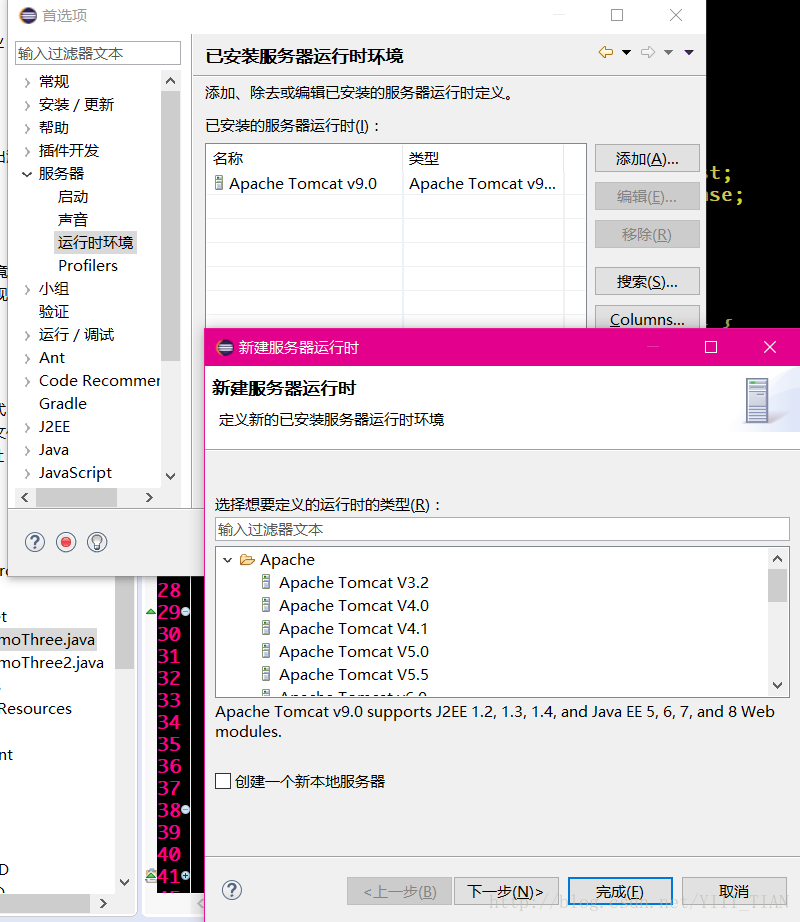The width and height of the screenshot is (800, 922).
Task: Click the fold marker on line 29
Action: pyautogui.click(x=186, y=612)
